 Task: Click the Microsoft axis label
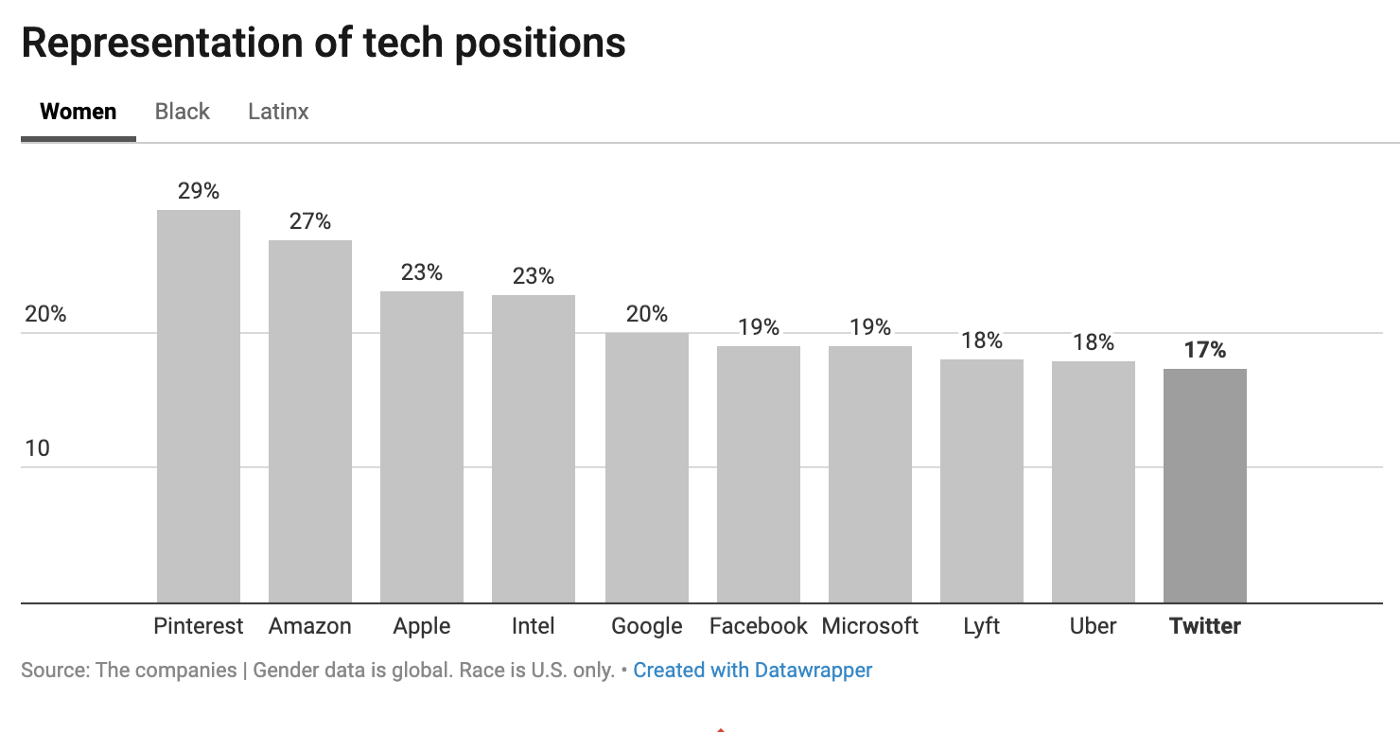click(870, 627)
